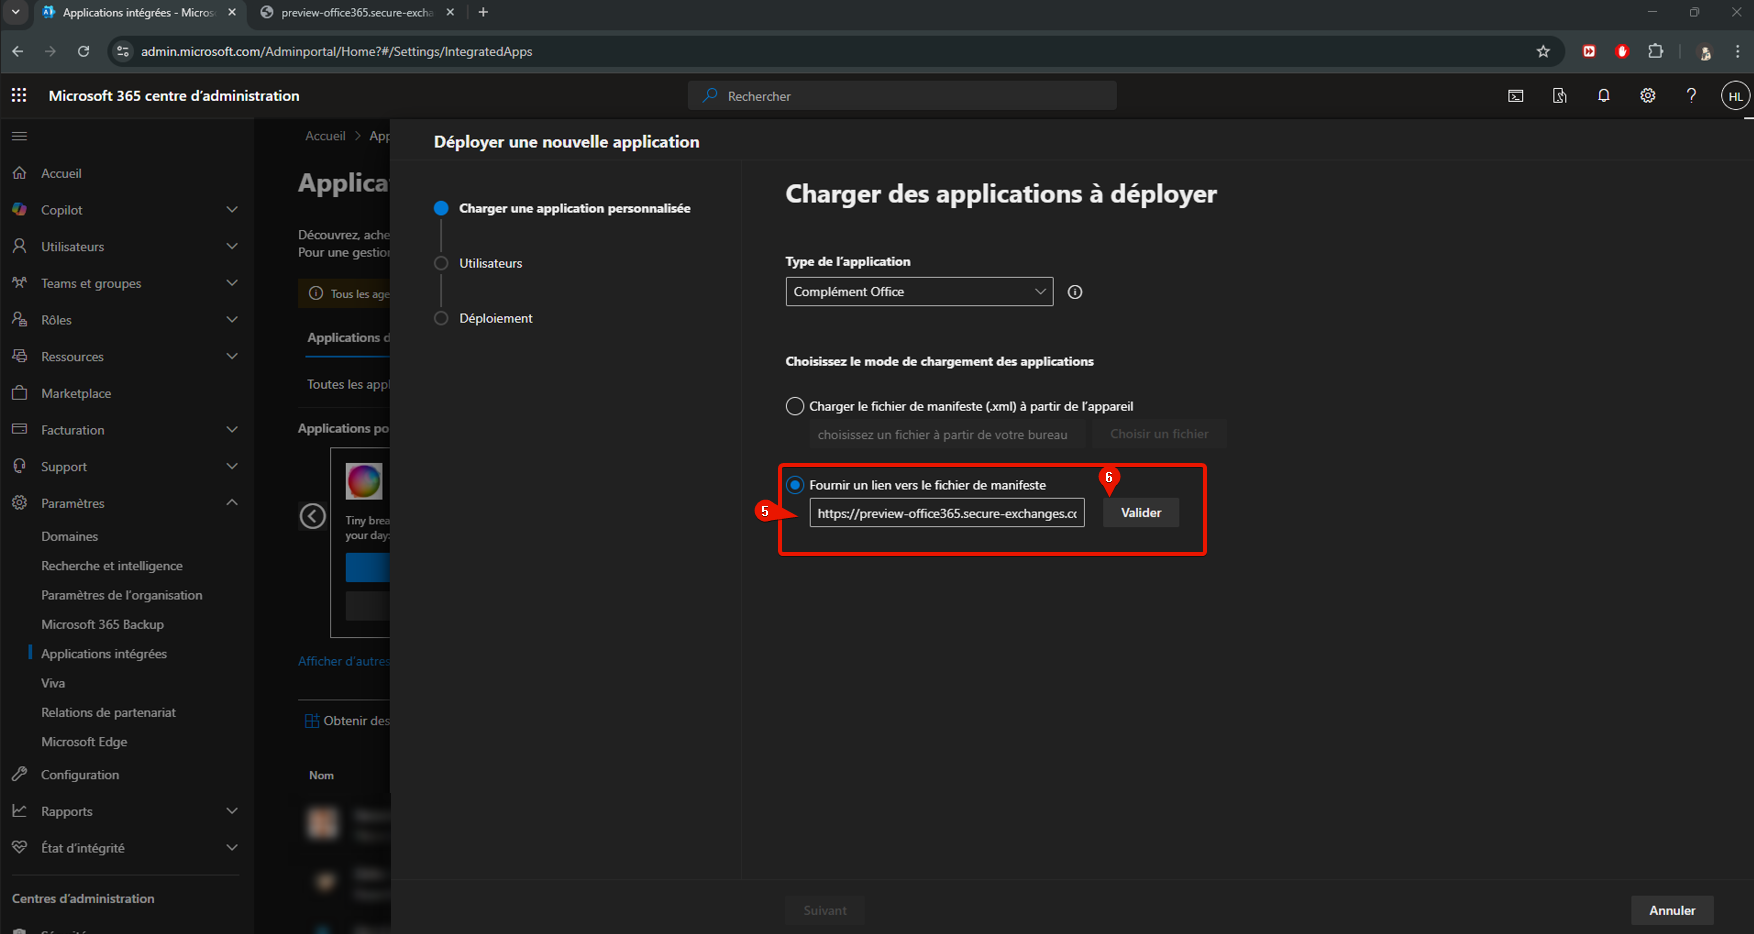Click the browser address bar URL
1754x934 pixels.
coord(336,51)
